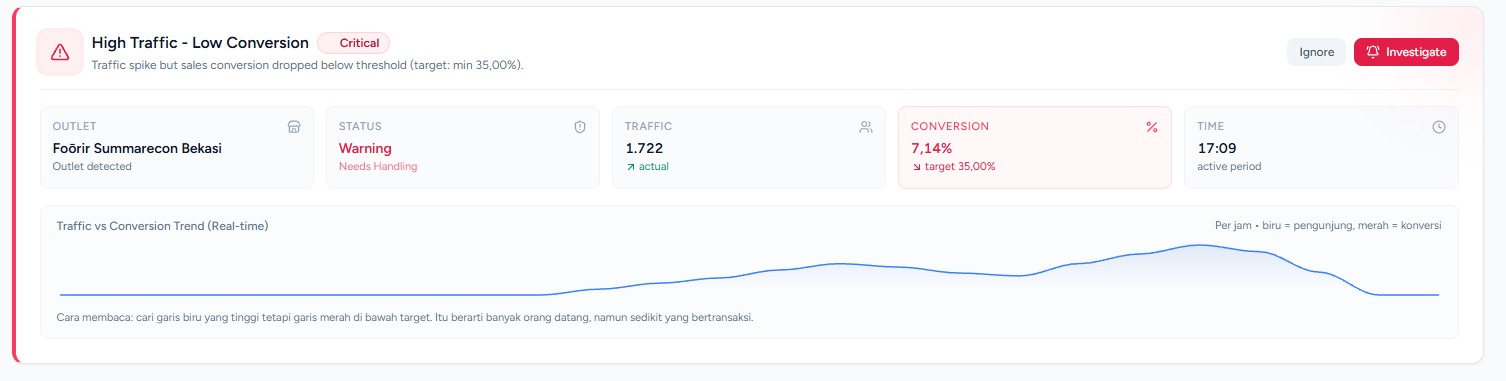The height and width of the screenshot is (381, 1506).
Task: Click the 7,14% conversion value
Action: click(x=931, y=148)
